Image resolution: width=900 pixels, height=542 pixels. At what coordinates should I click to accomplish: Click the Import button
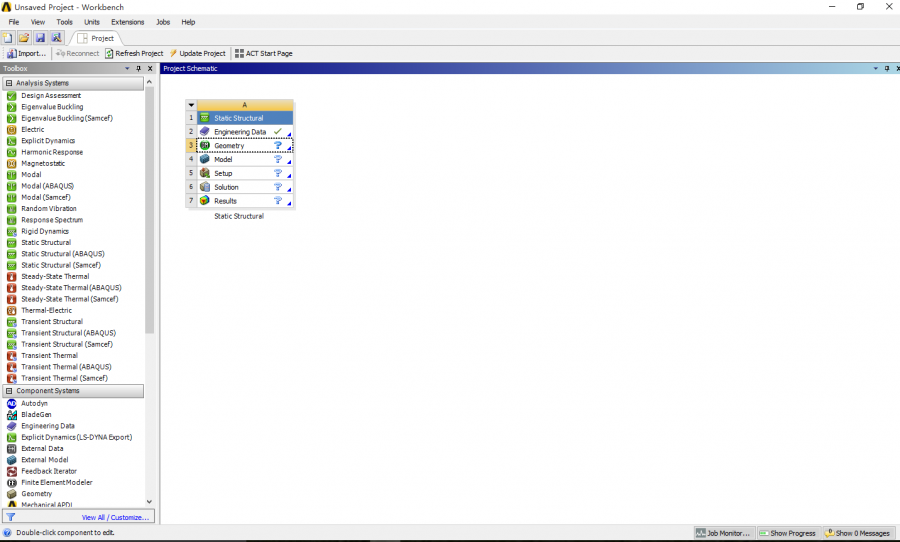[x=26, y=53]
